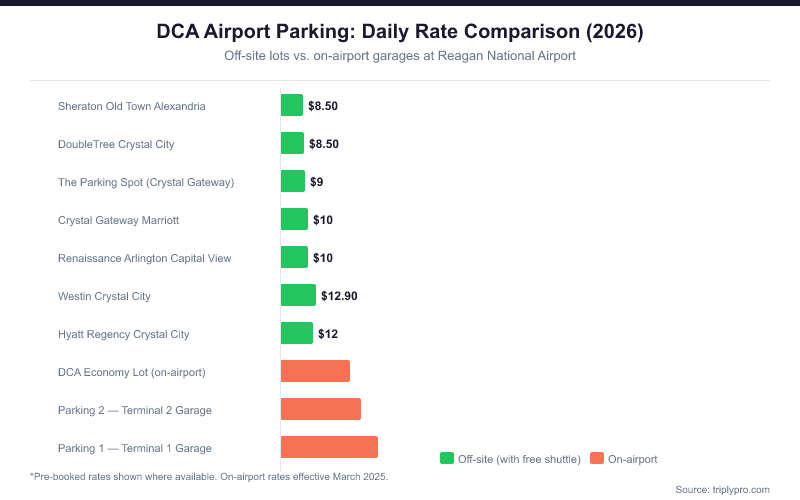The image size is (800, 500).
Task: Select the DCA Economy Lot orange bar
Action: [315, 371]
